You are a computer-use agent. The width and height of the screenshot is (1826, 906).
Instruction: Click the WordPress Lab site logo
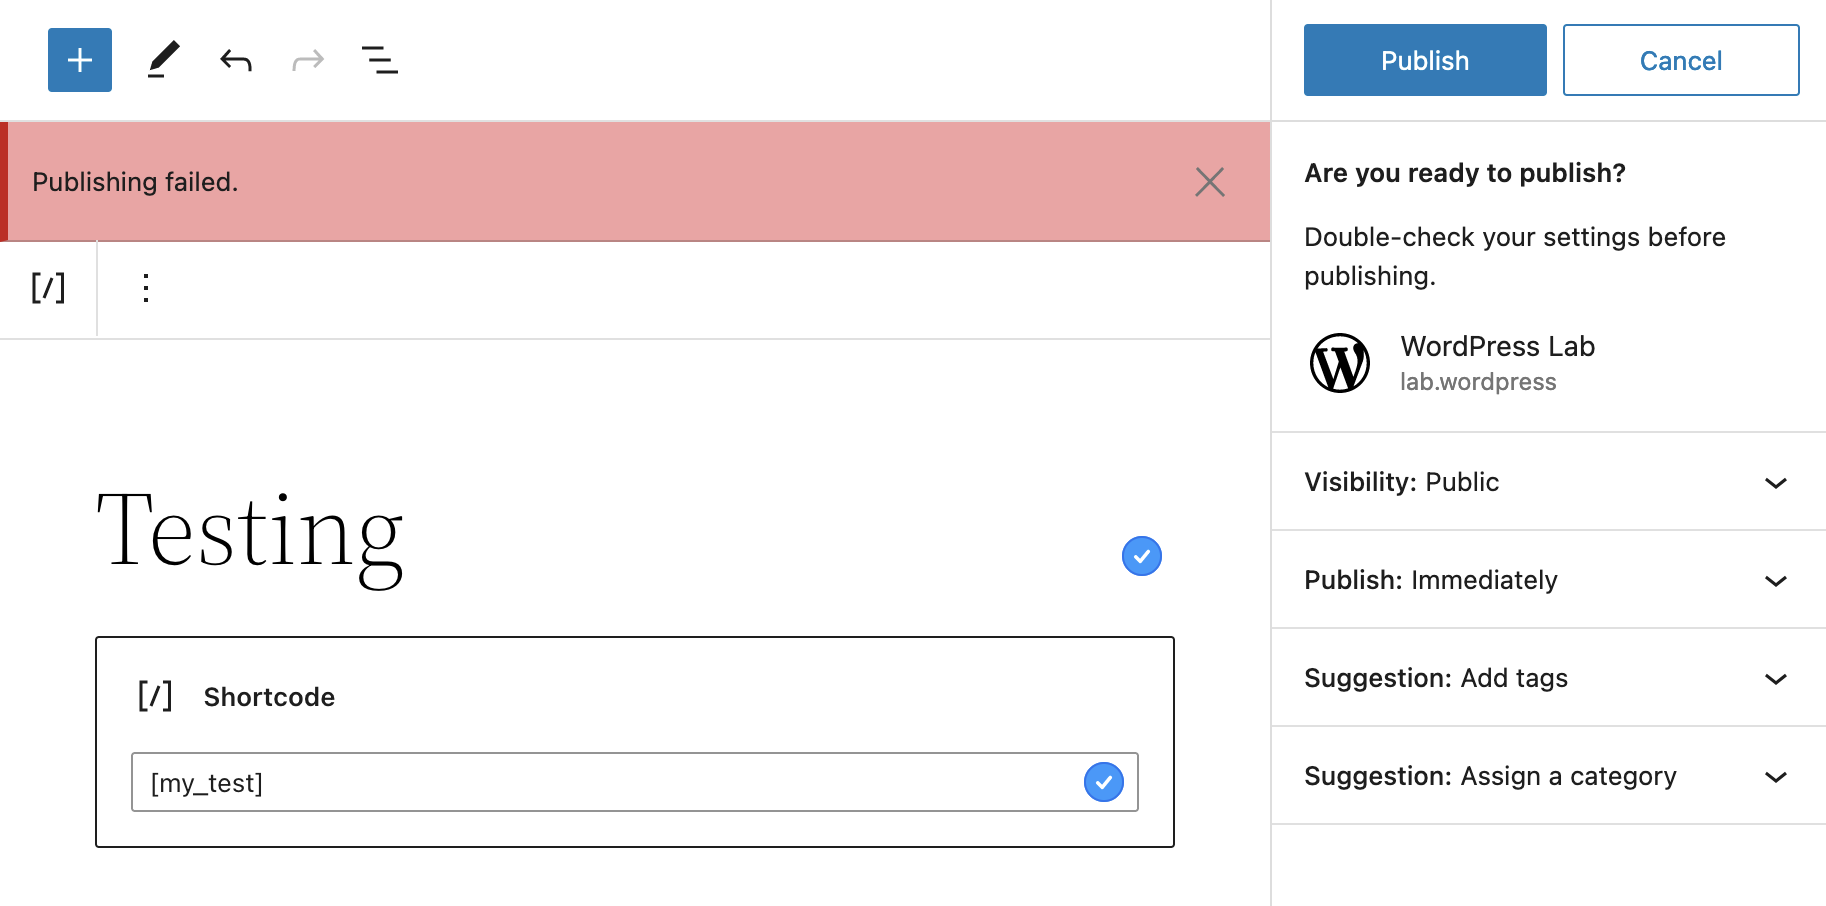pos(1340,363)
